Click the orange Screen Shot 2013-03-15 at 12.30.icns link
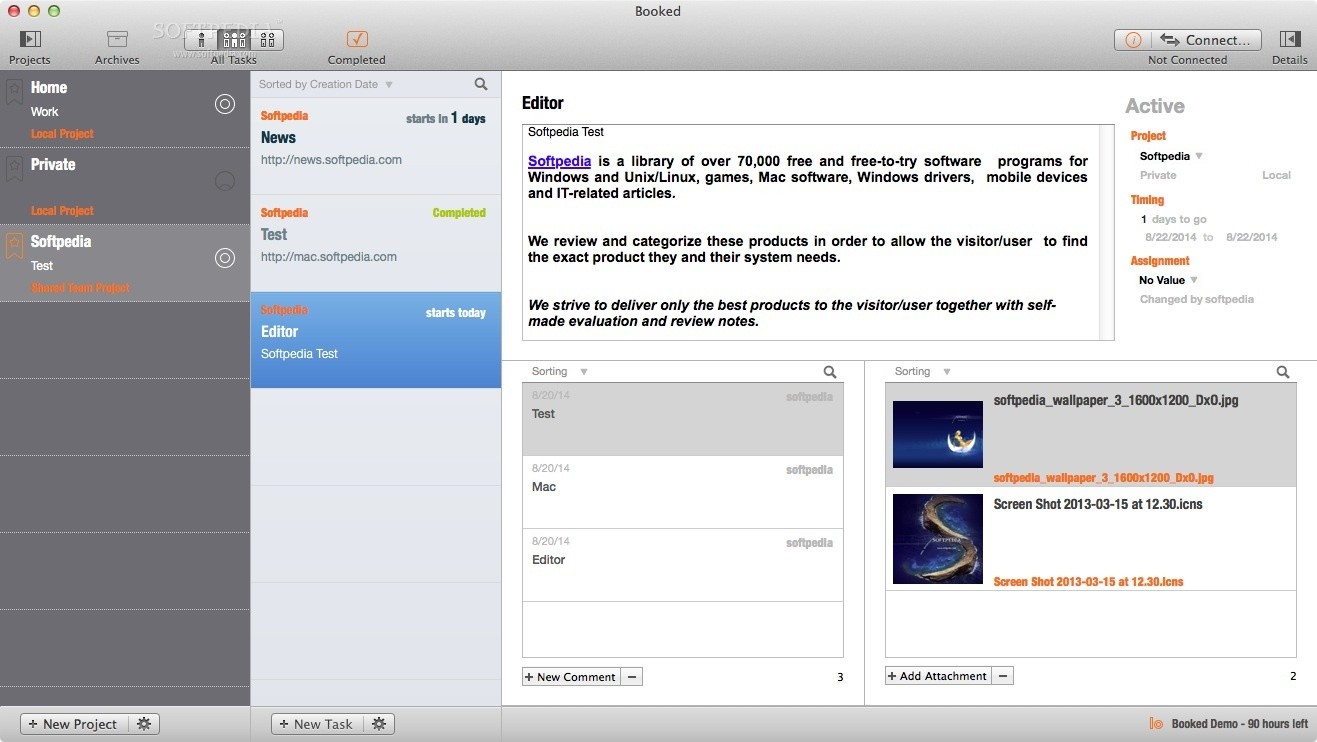Screen dimensions: 1317x742 point(1089,581)
